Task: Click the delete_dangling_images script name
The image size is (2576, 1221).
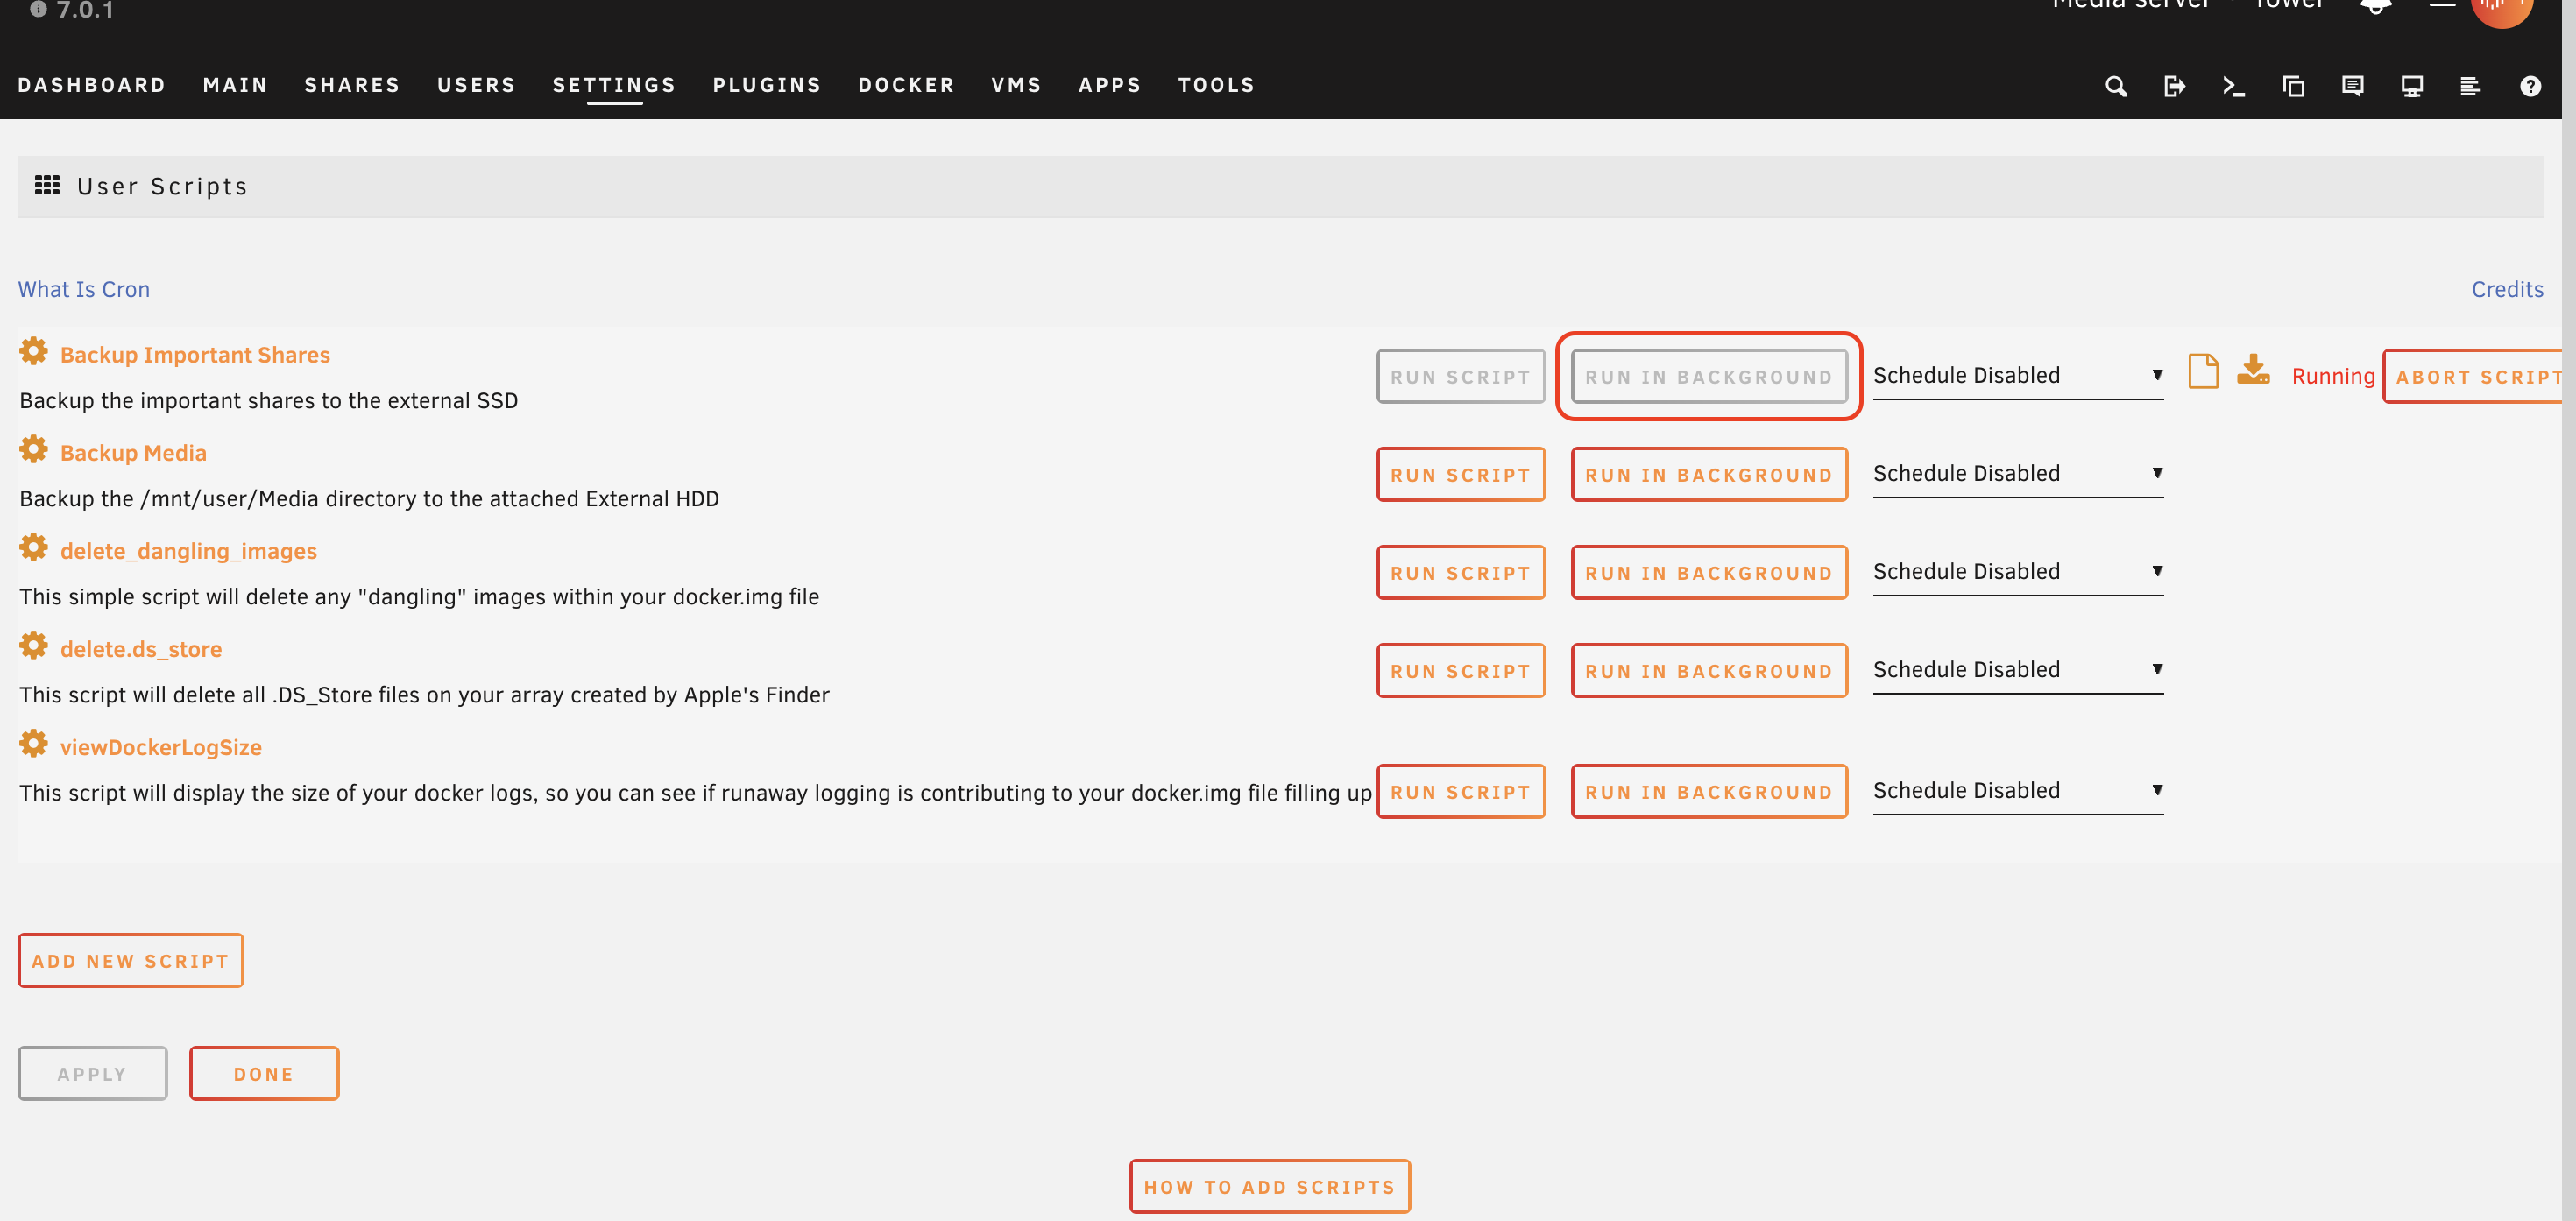Action: pos(188,551)
